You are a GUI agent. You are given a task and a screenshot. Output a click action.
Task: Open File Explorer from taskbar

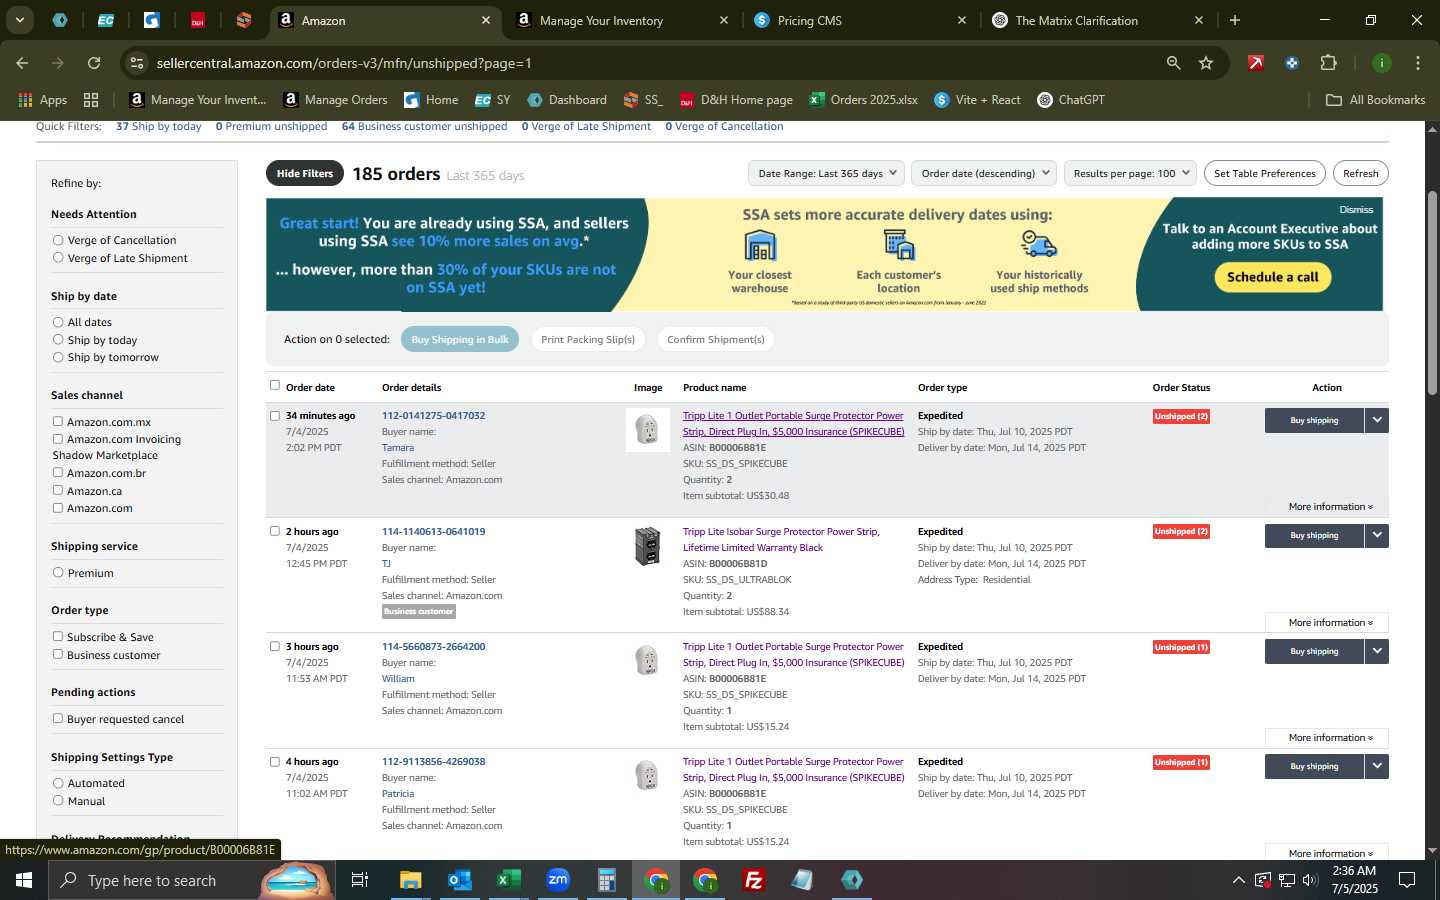point(411,880)
